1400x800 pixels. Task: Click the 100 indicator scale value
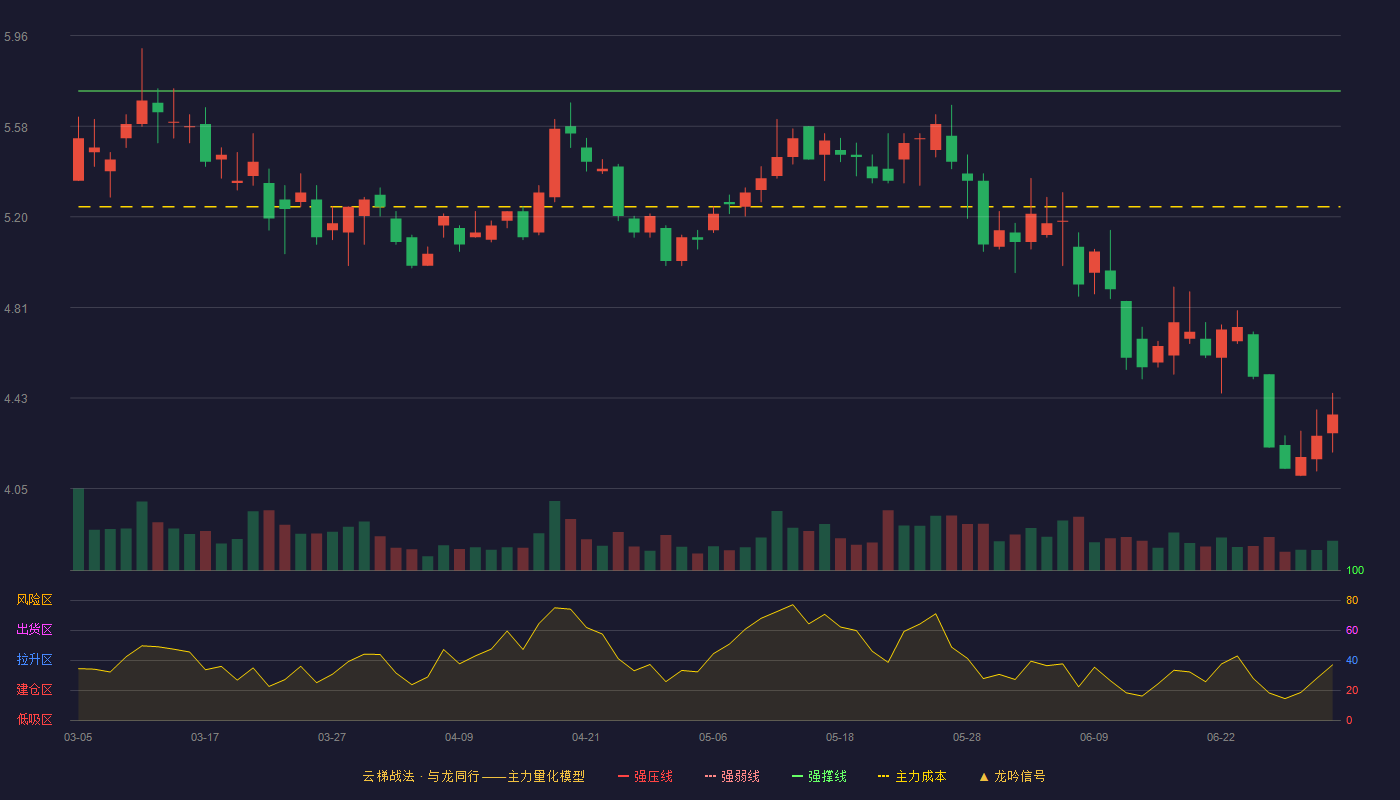tap(1355, 570)
